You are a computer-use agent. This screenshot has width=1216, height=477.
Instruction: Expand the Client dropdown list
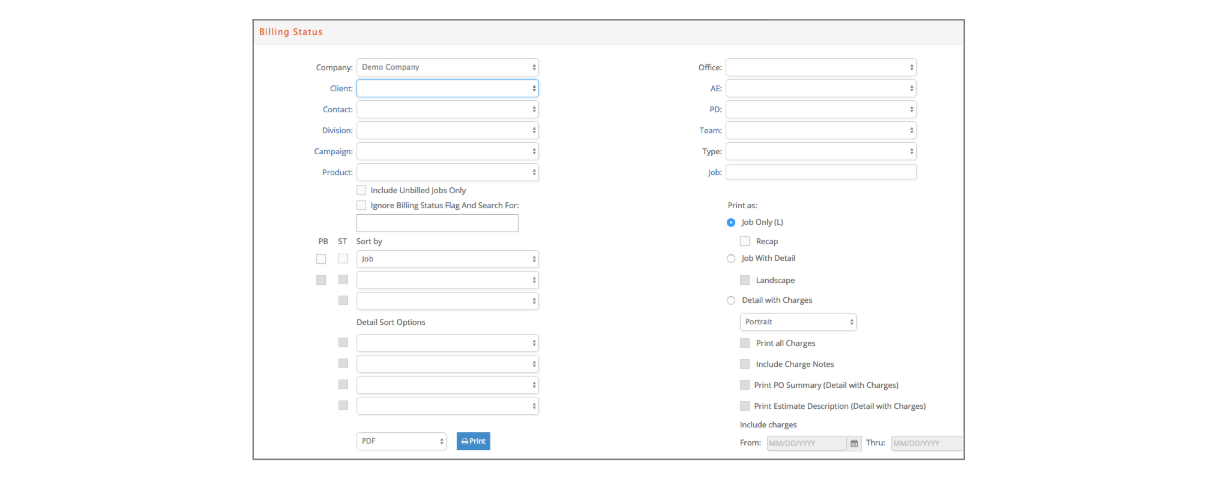447,89
